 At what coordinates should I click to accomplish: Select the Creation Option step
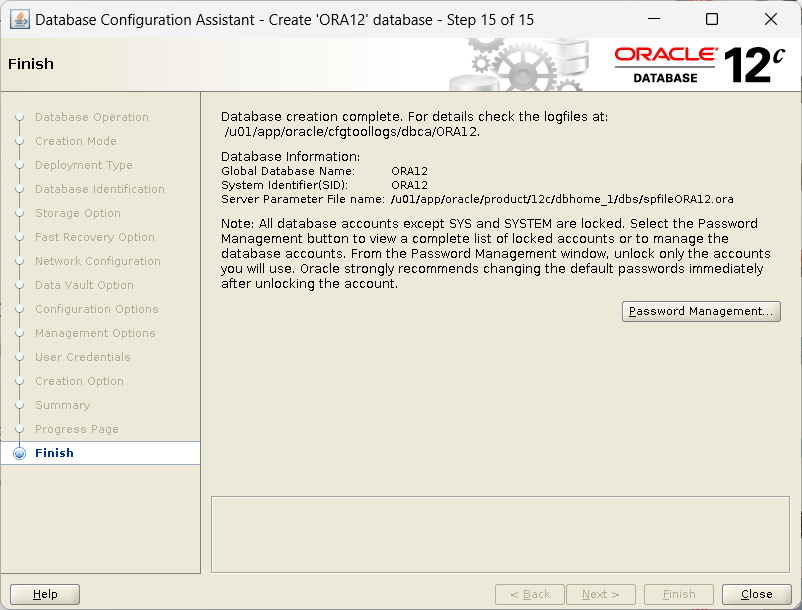pos(79,381)
